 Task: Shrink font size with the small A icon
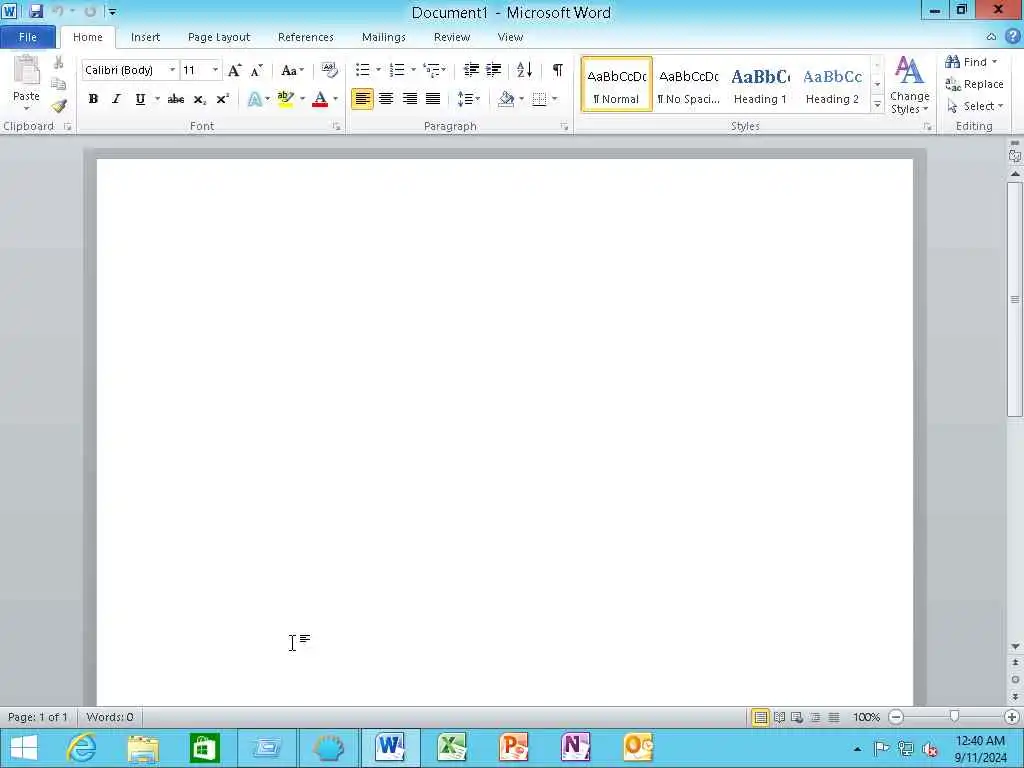[257, 70]
